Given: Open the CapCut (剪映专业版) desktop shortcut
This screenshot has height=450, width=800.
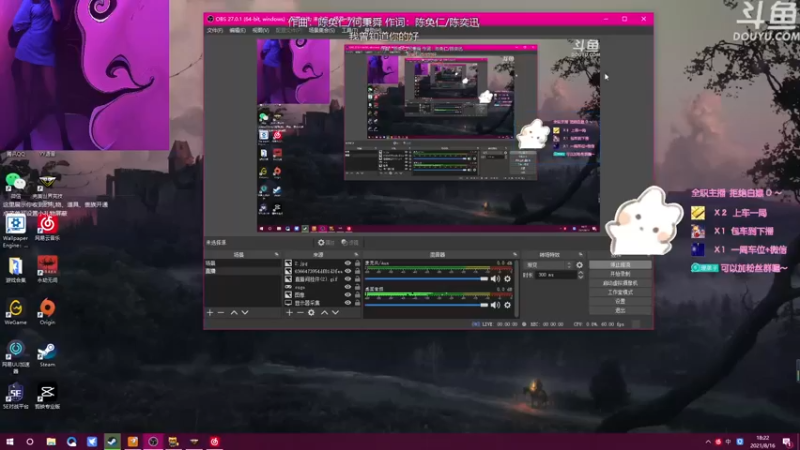Looking at the screenshot, I should click(47, 396).
